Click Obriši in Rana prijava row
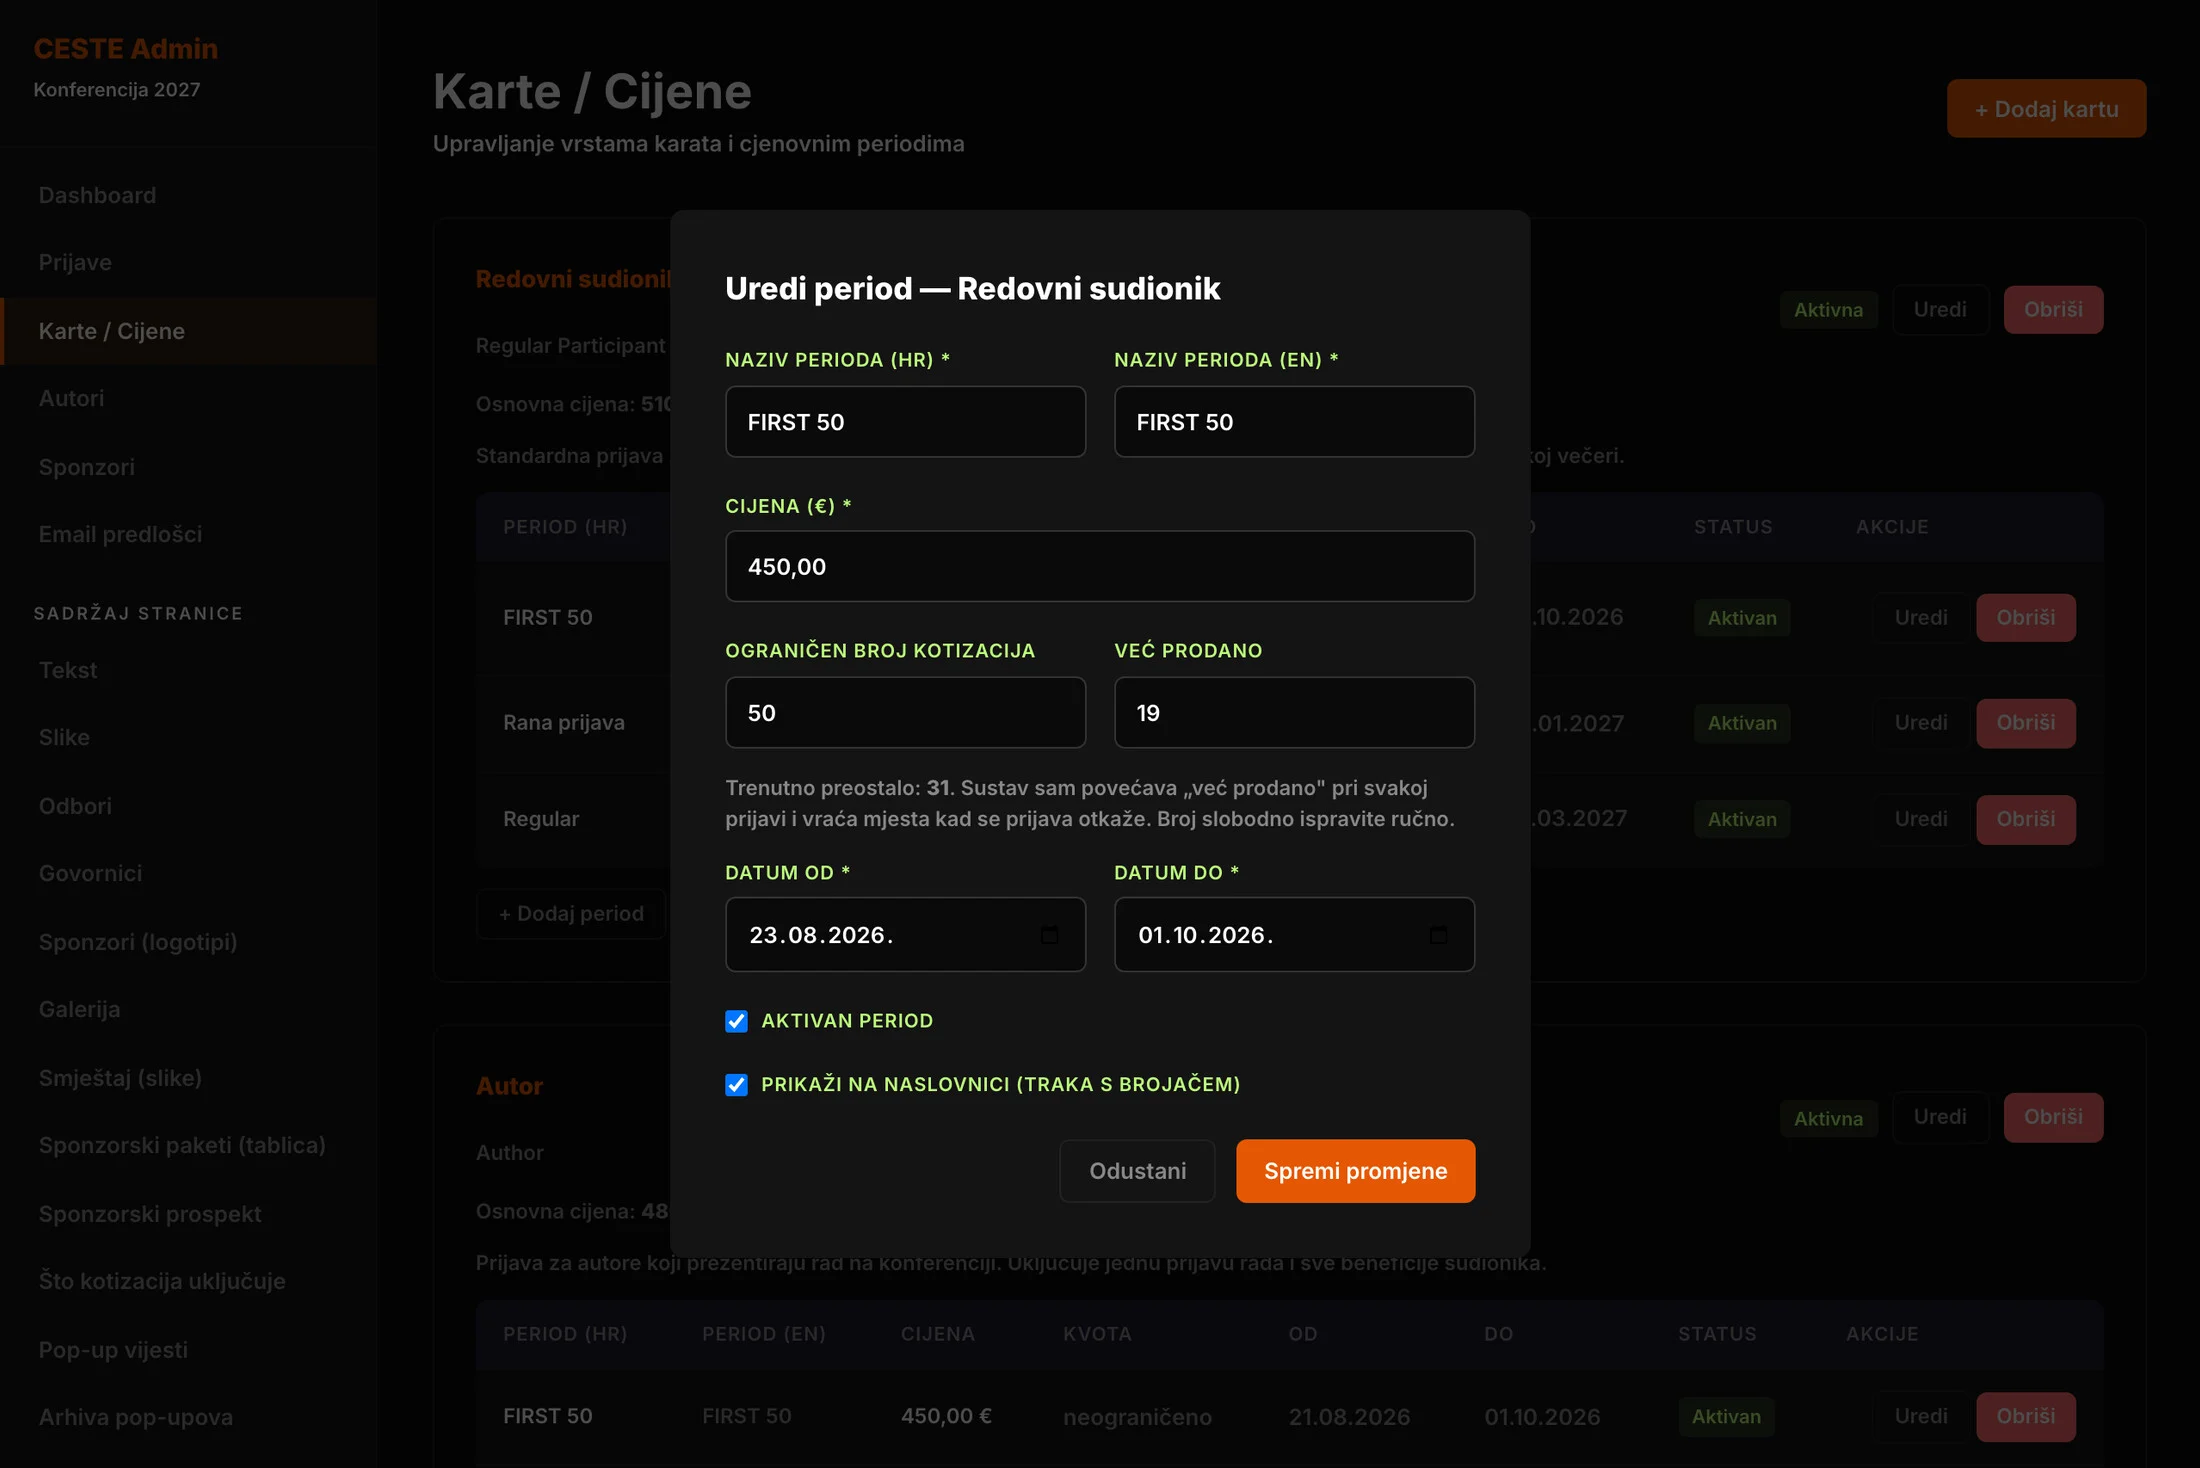Screen dimensions: 2200x1468 click(x=2026, y=723)
